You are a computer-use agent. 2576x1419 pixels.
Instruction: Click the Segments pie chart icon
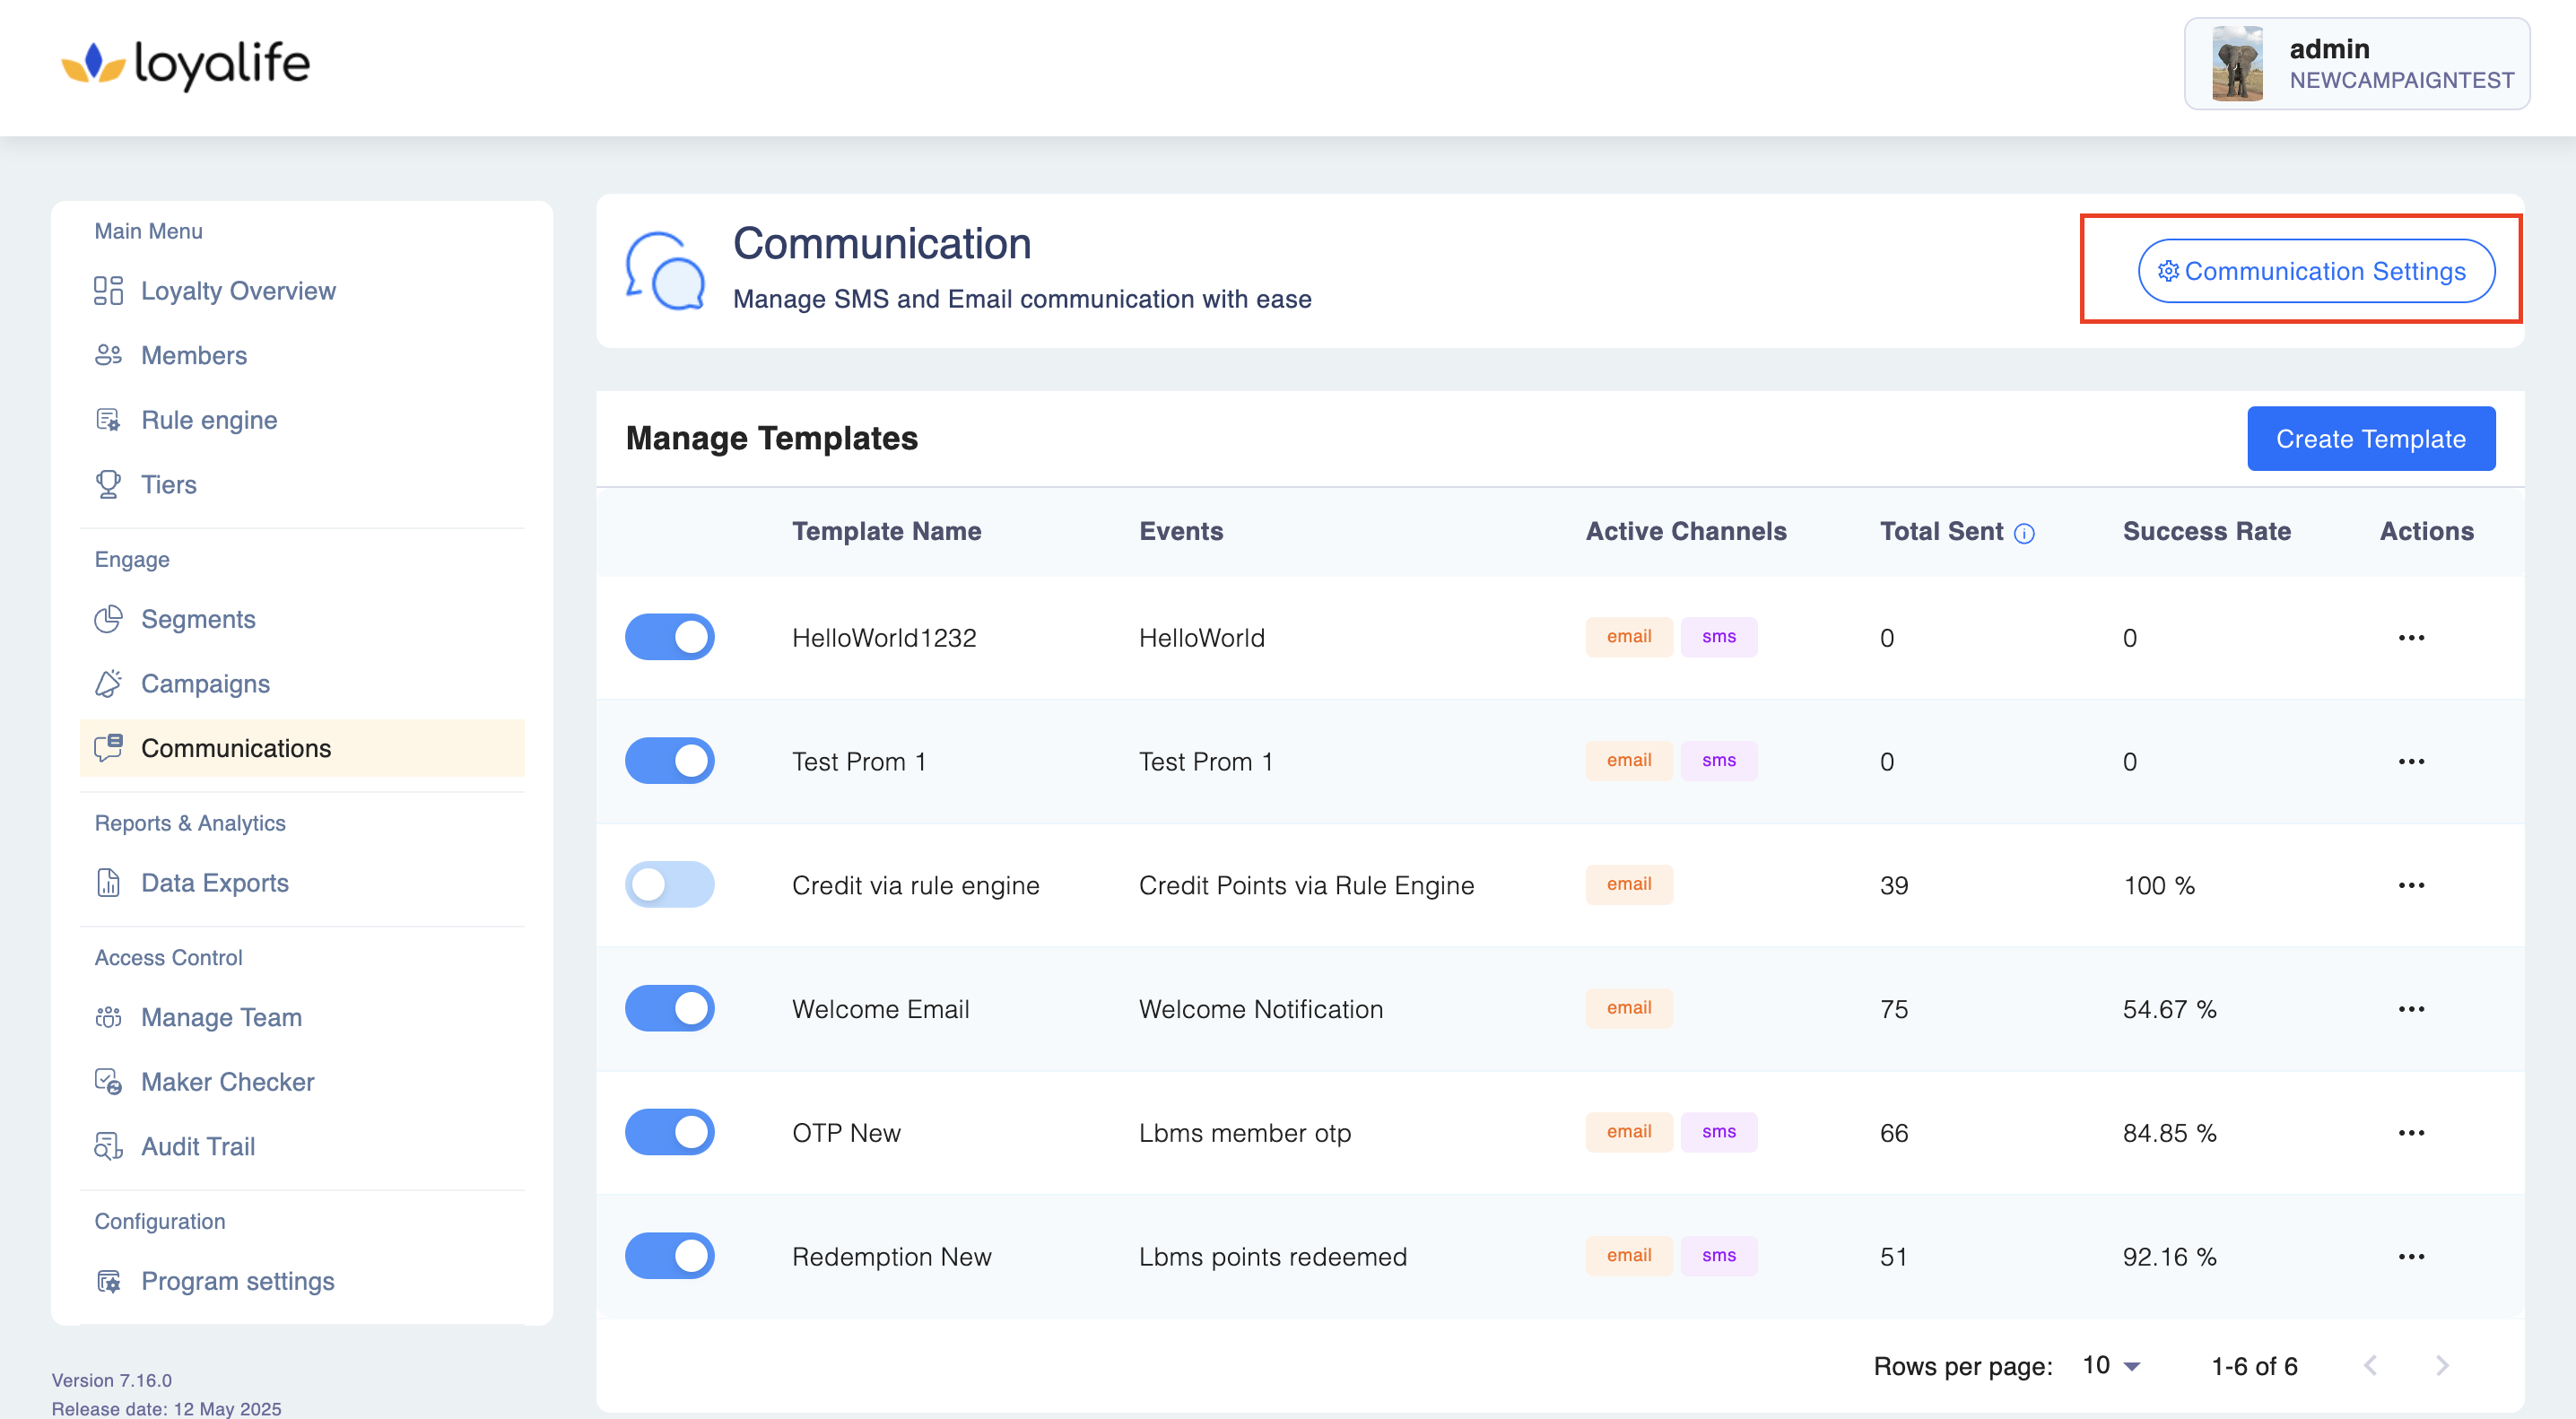click(108, 620)
